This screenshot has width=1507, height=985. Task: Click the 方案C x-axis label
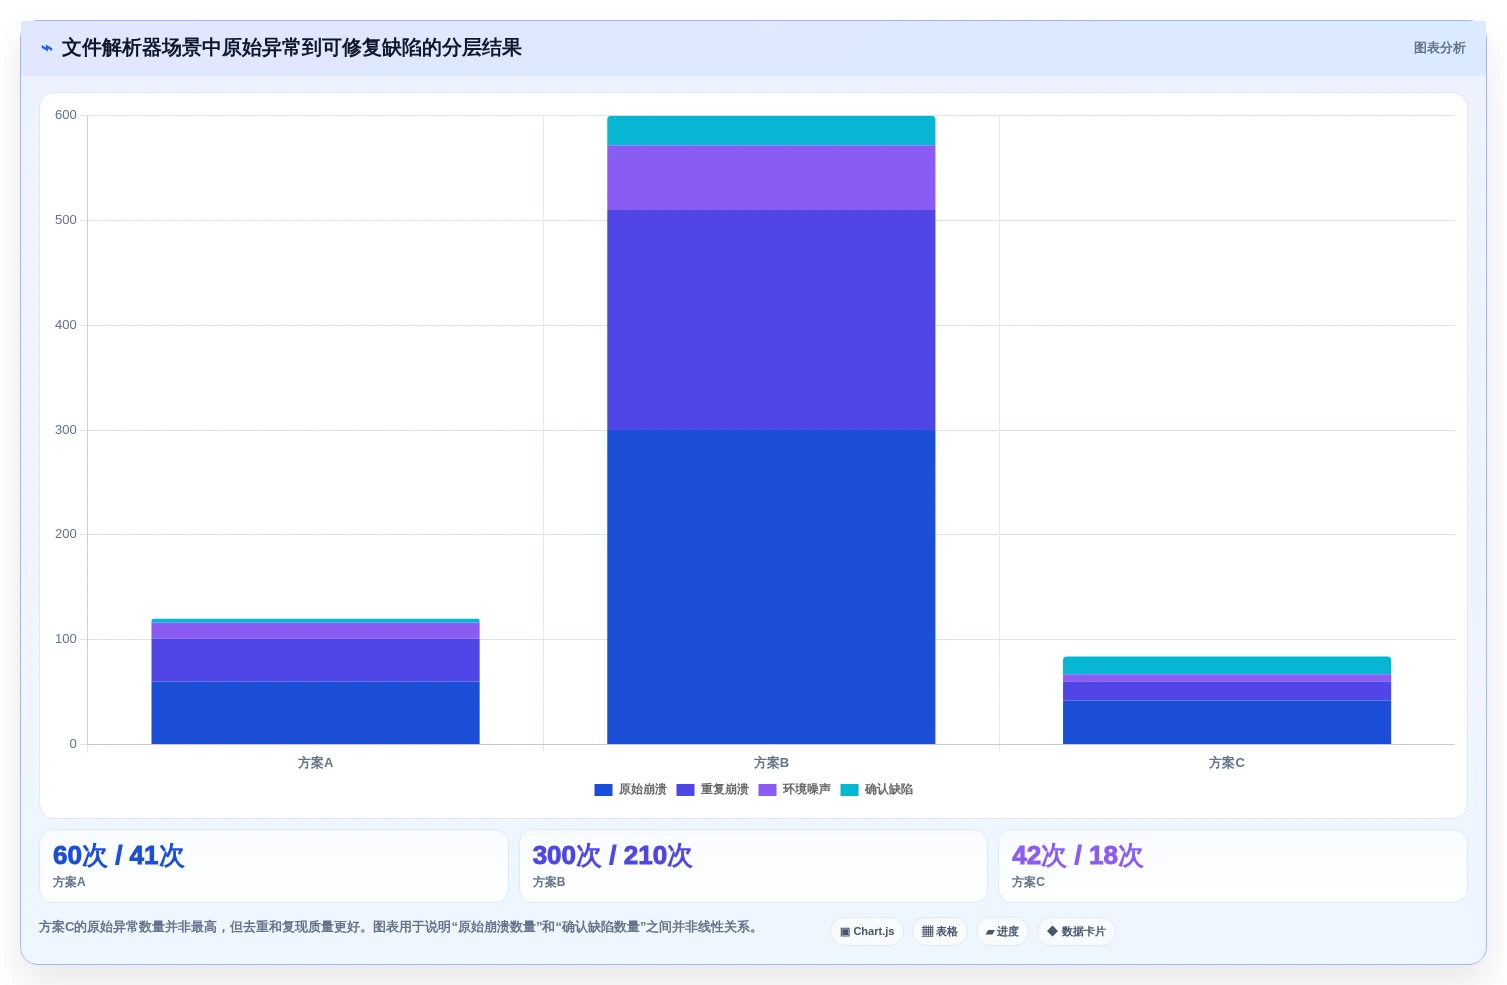pos(1227,763)
